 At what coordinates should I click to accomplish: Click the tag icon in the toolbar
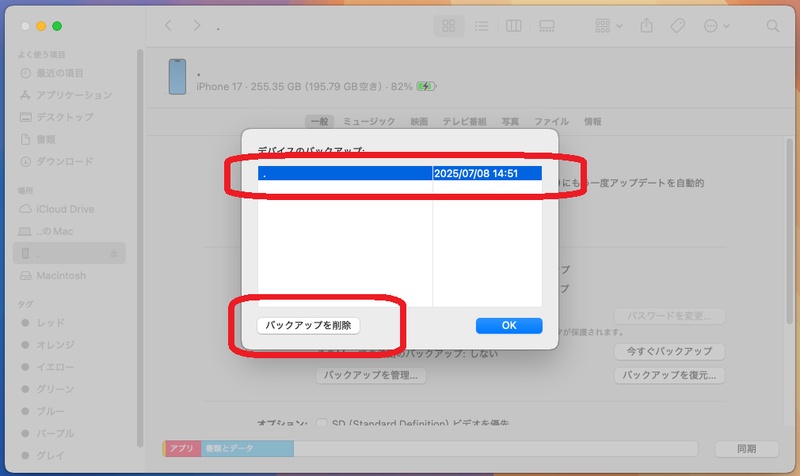[678, 26]
